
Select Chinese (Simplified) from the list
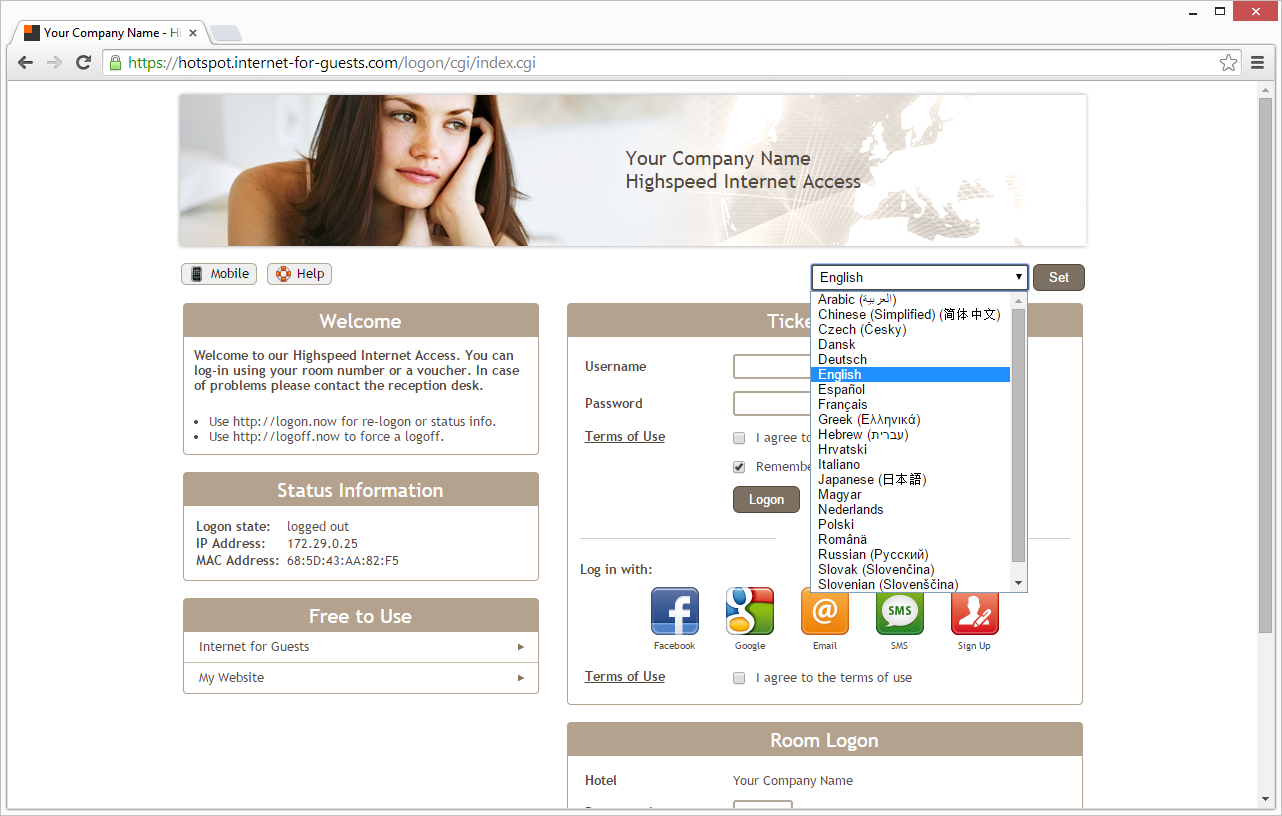click(910, 315)
